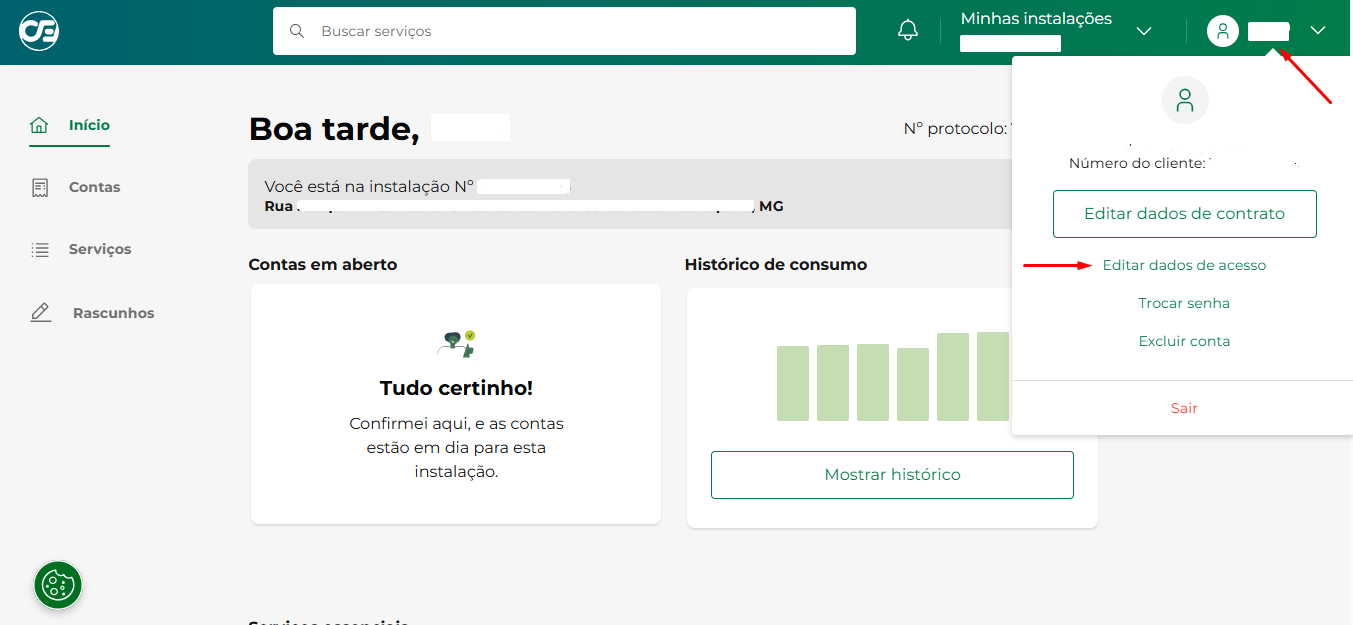This screenshot has height=625, width=1353.
Task: Select the Contas receipt icon
Action: click(40, 187)
